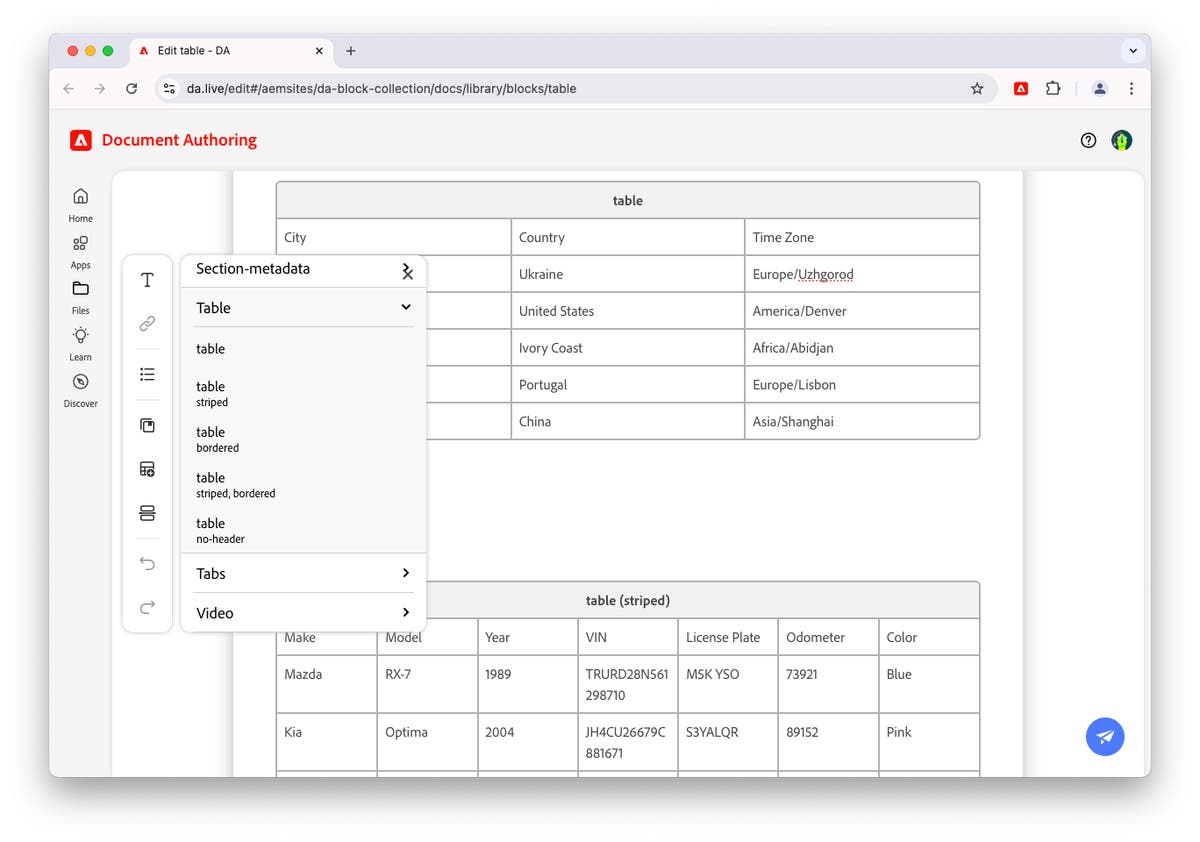This screenshot has width=1200, height=842.
Task: Open Discover in the sidebar
Action: point(81,390)
